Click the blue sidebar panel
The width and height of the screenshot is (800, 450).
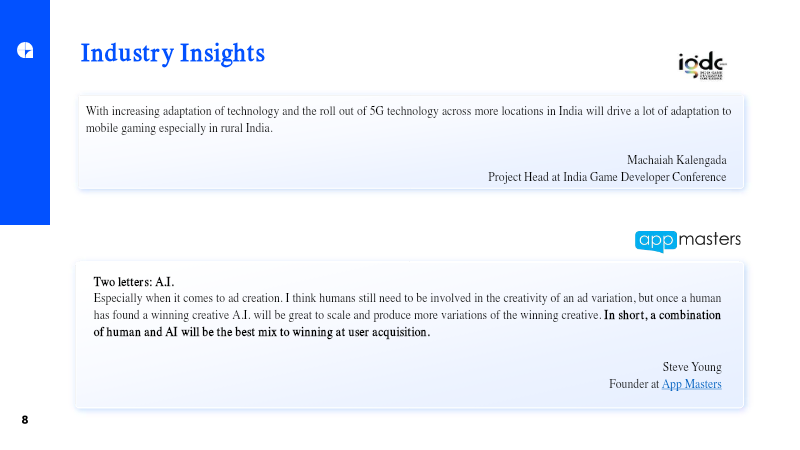[25, 112]
